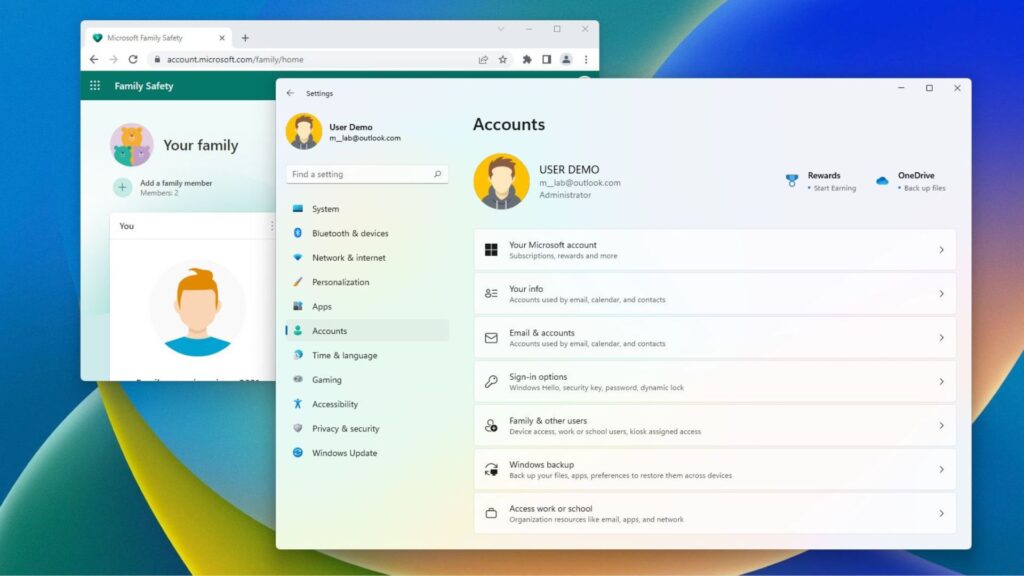
Task: Click the OneDrive cloud icon
Action: [882, 180]
